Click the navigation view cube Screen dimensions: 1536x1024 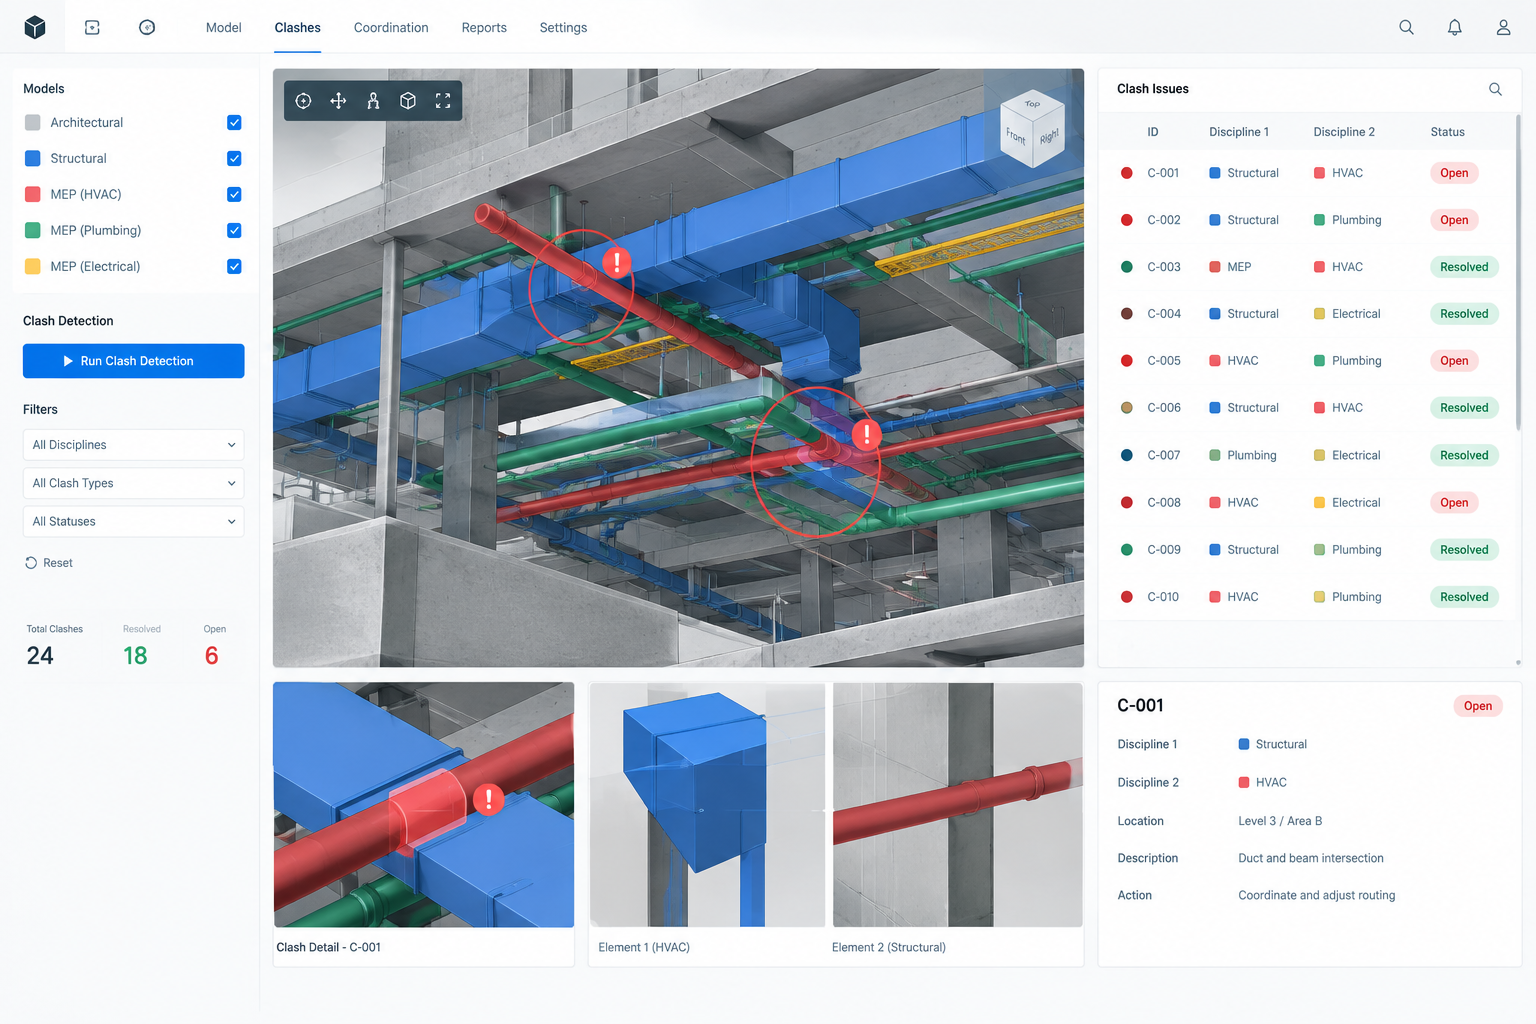point(1033,128)
